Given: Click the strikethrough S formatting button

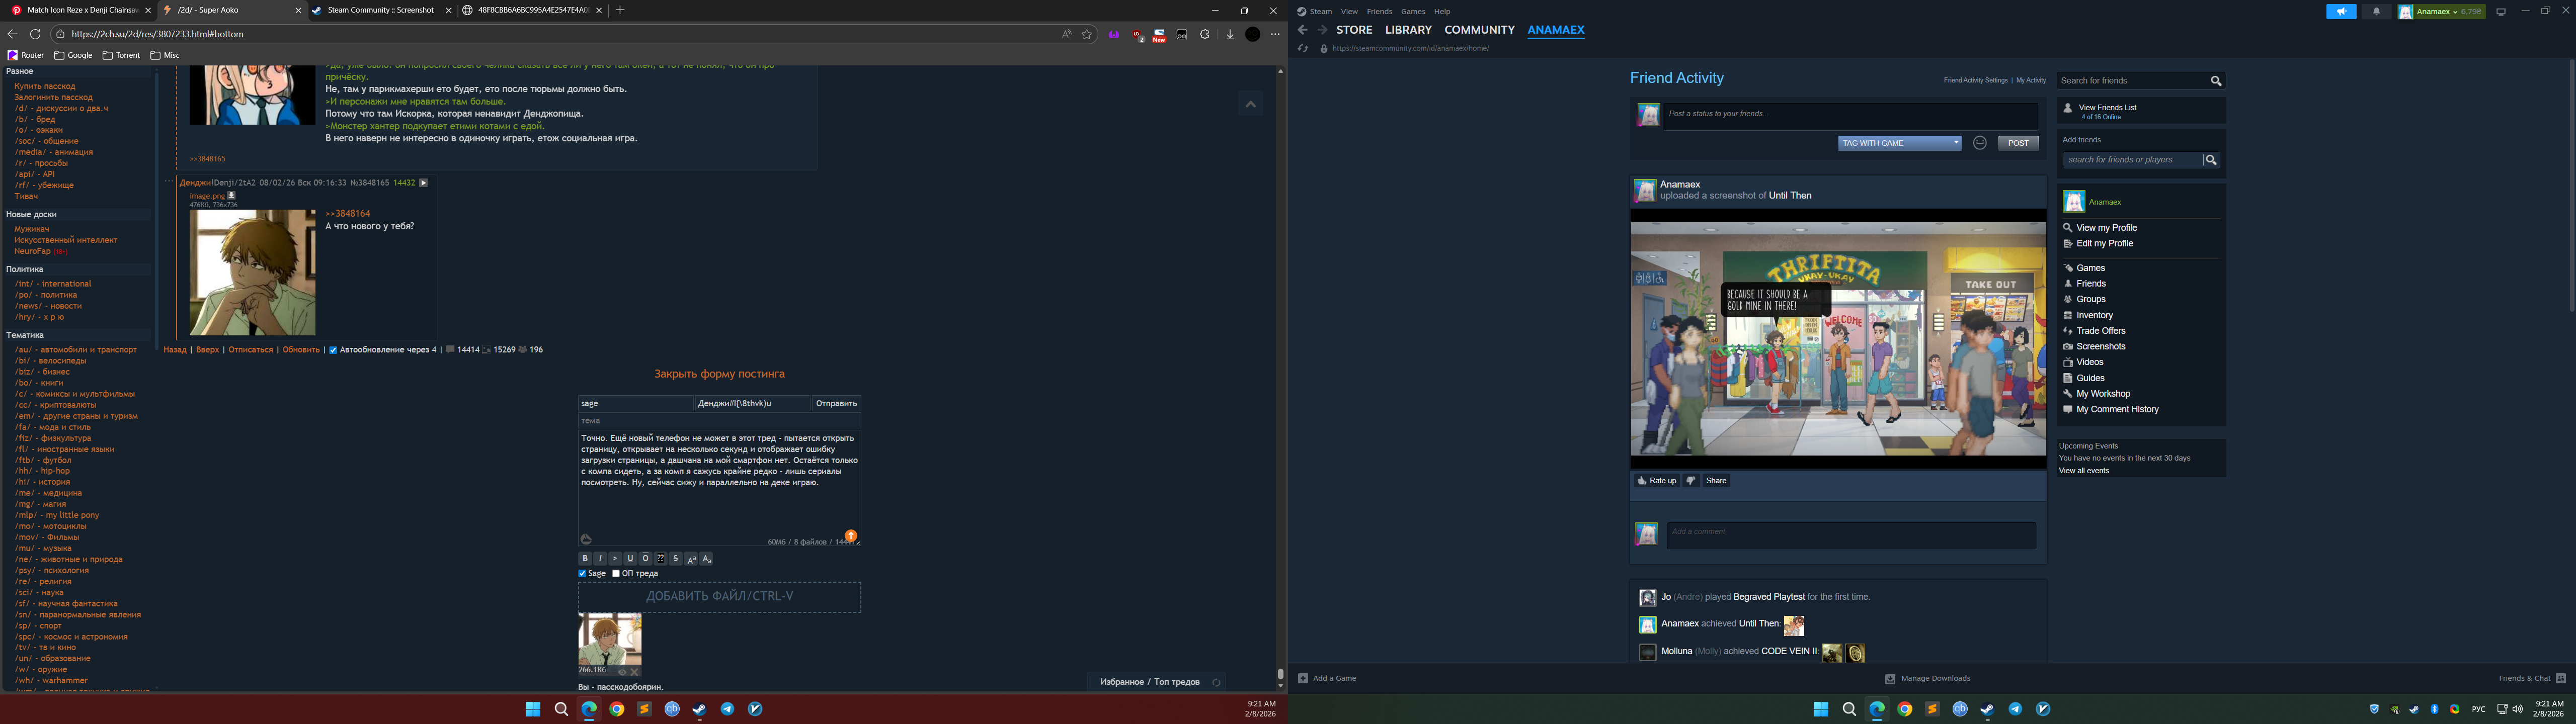Looking at the screenshot, I should pos(676,558).
